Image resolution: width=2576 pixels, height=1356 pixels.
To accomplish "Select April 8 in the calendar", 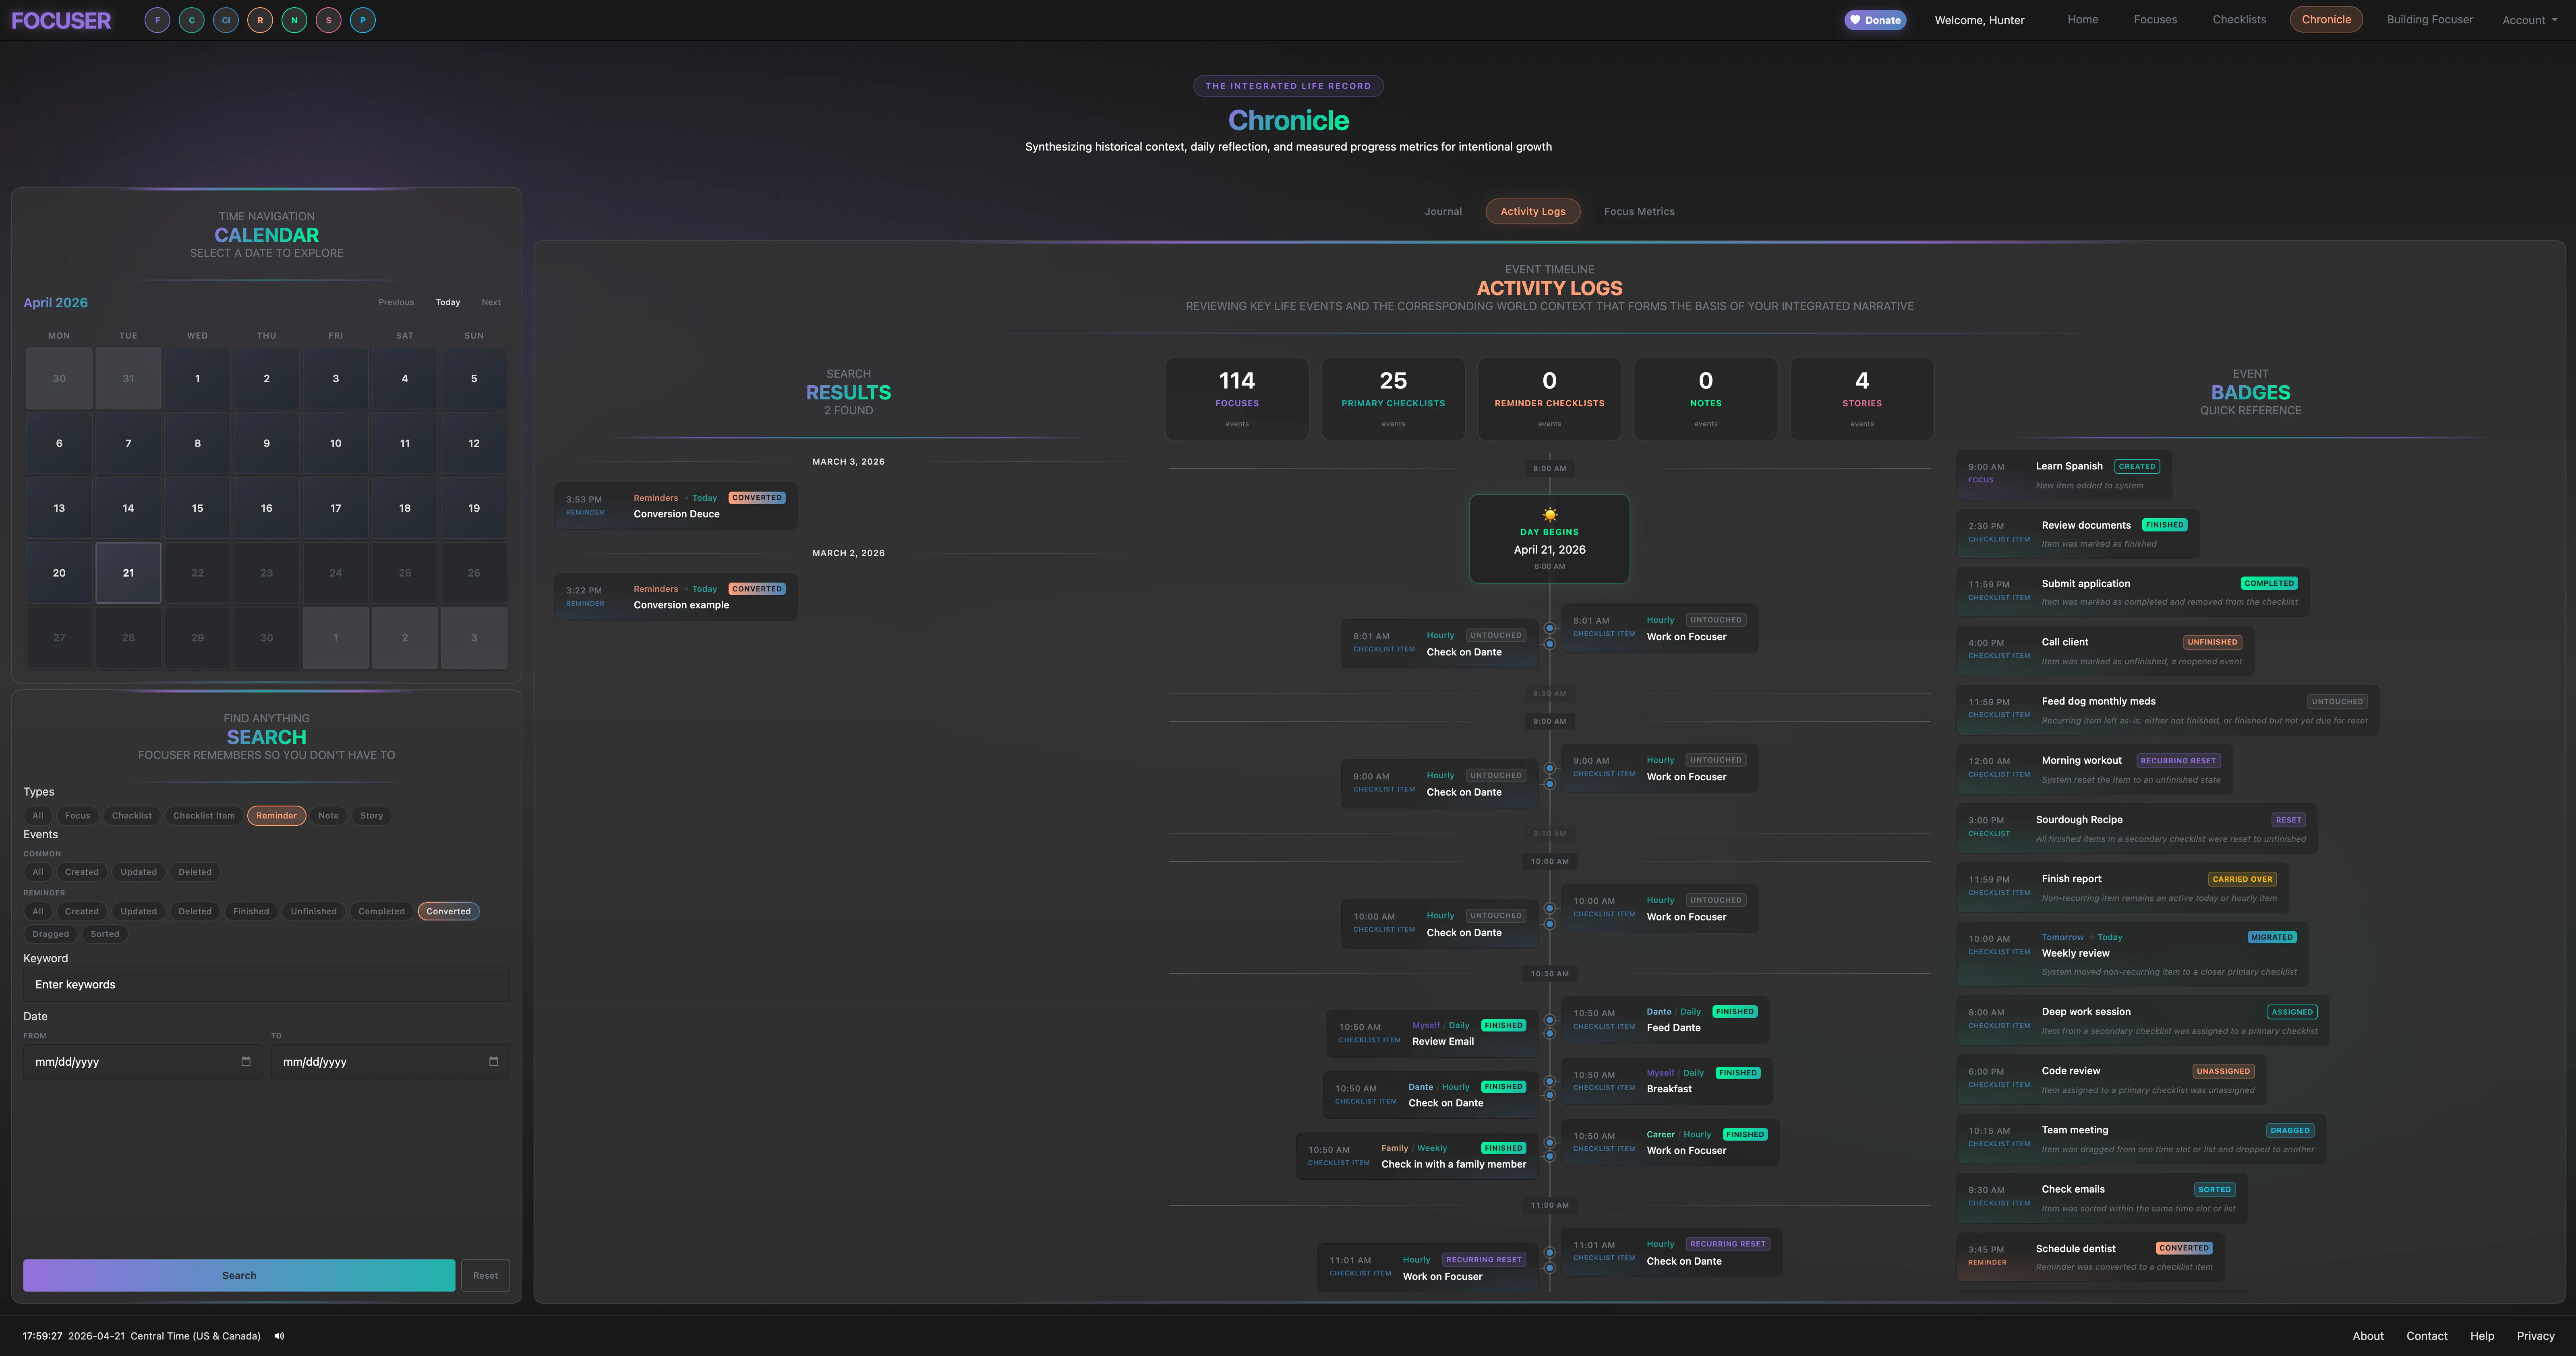I will click(197, 443).
